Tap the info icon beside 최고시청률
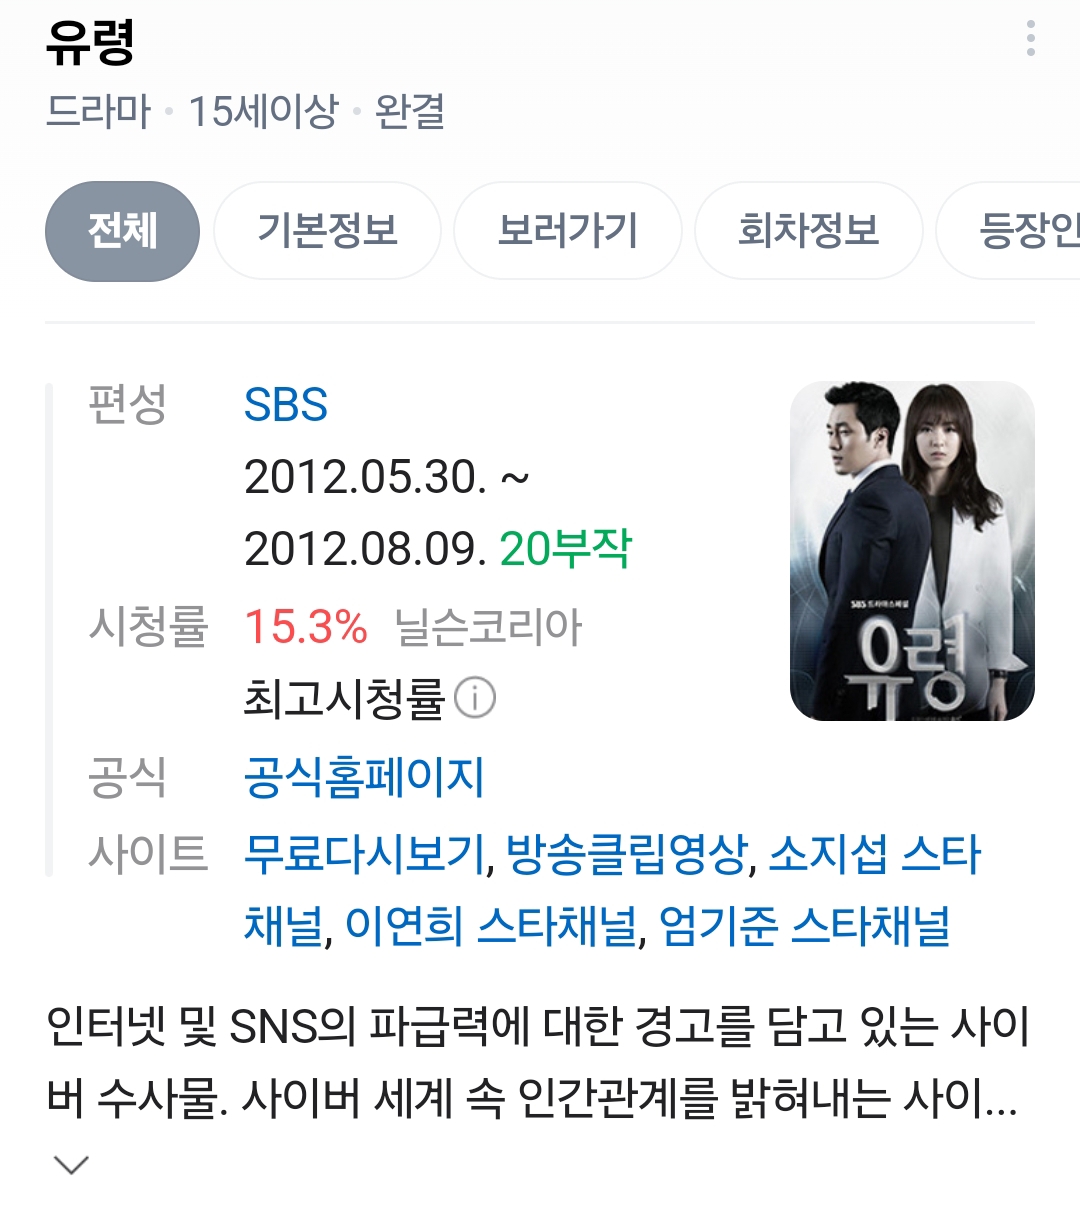 [x=475, y=698]
